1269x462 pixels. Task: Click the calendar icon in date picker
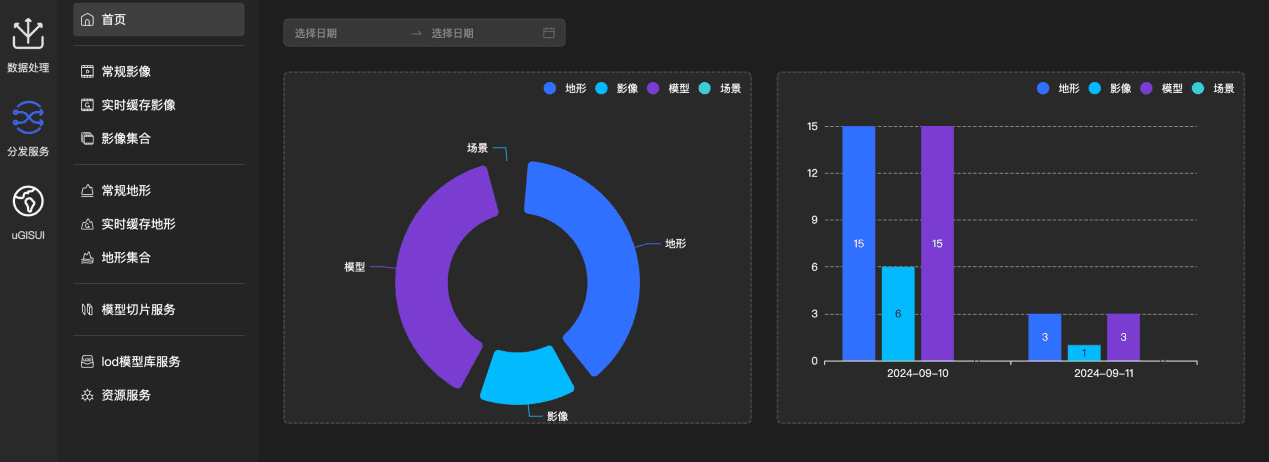tap(548, 33)
